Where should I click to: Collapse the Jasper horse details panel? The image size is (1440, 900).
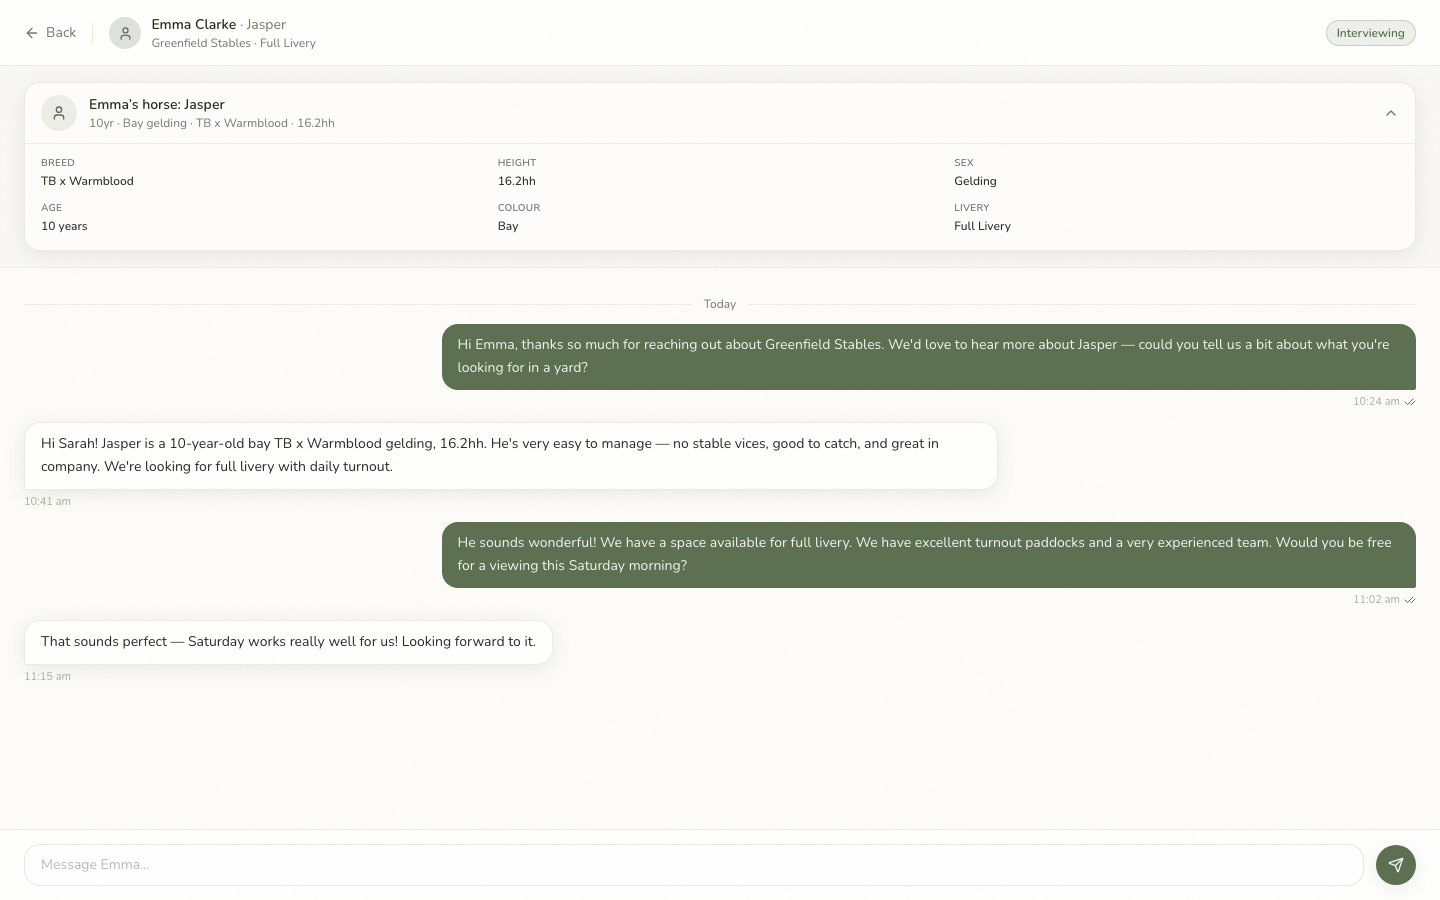pos(1391,113)
